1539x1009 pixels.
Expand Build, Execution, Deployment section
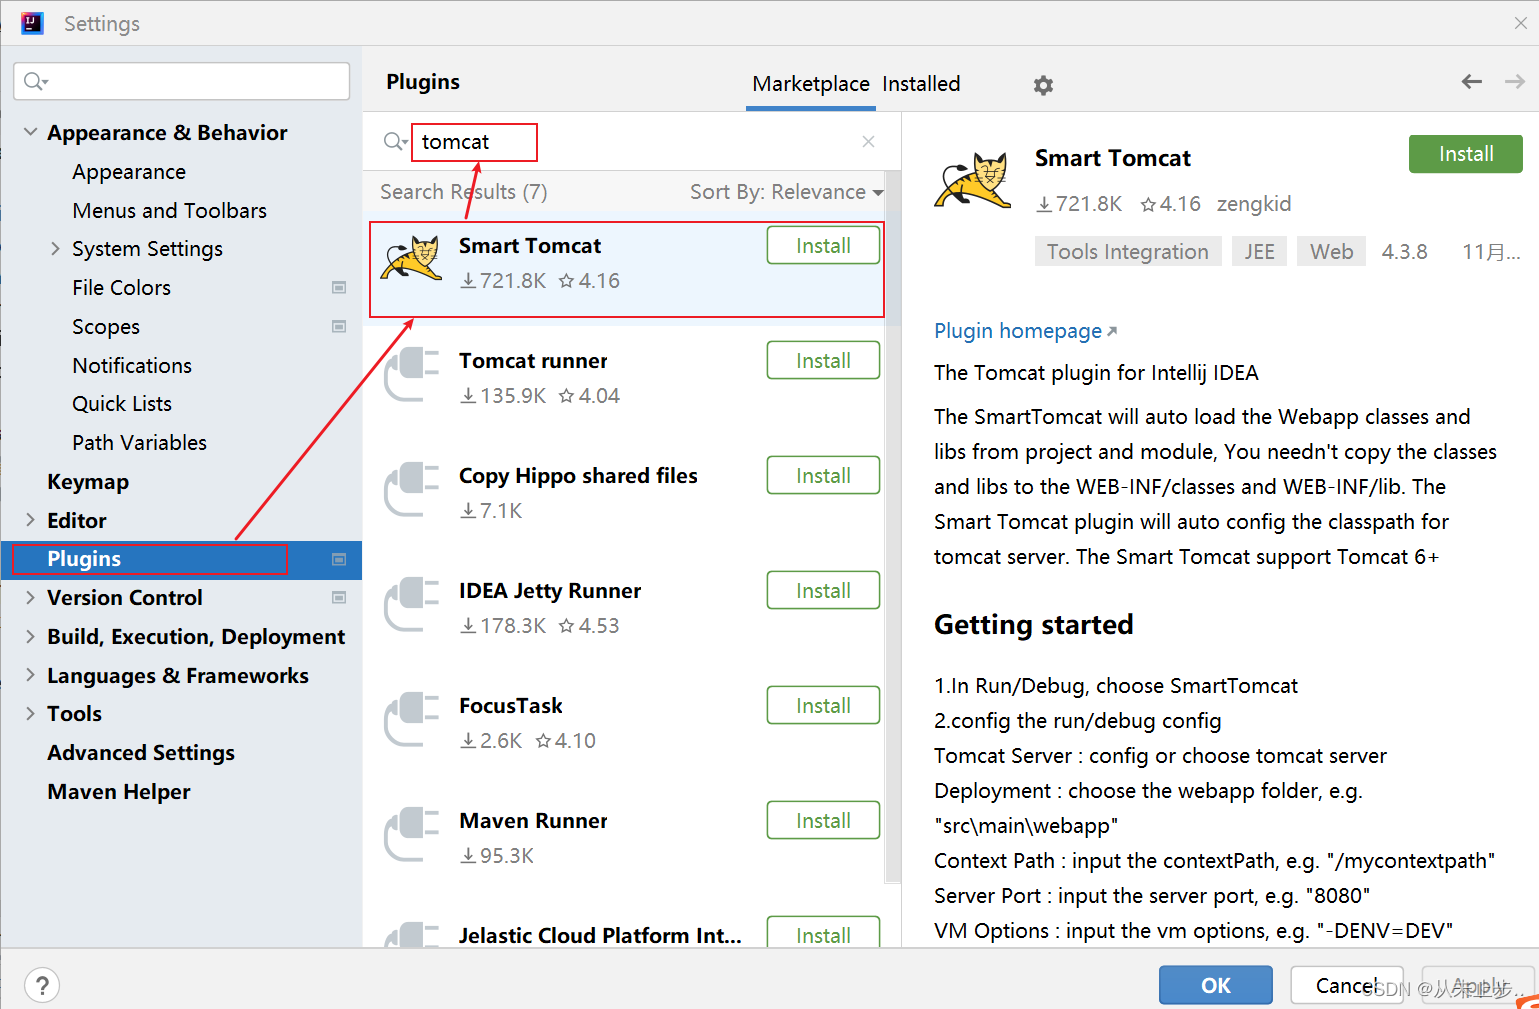(x=31, y=636)
